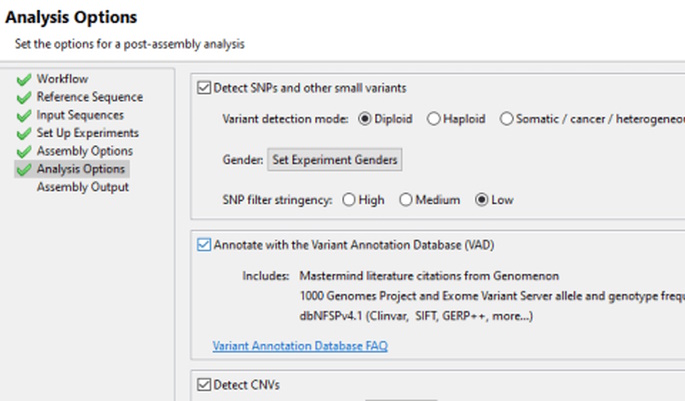This screenshot has width=685, height=401.
Task: Switch to the Workflow step
Action: pyautogui.click(x=62, y=79)
